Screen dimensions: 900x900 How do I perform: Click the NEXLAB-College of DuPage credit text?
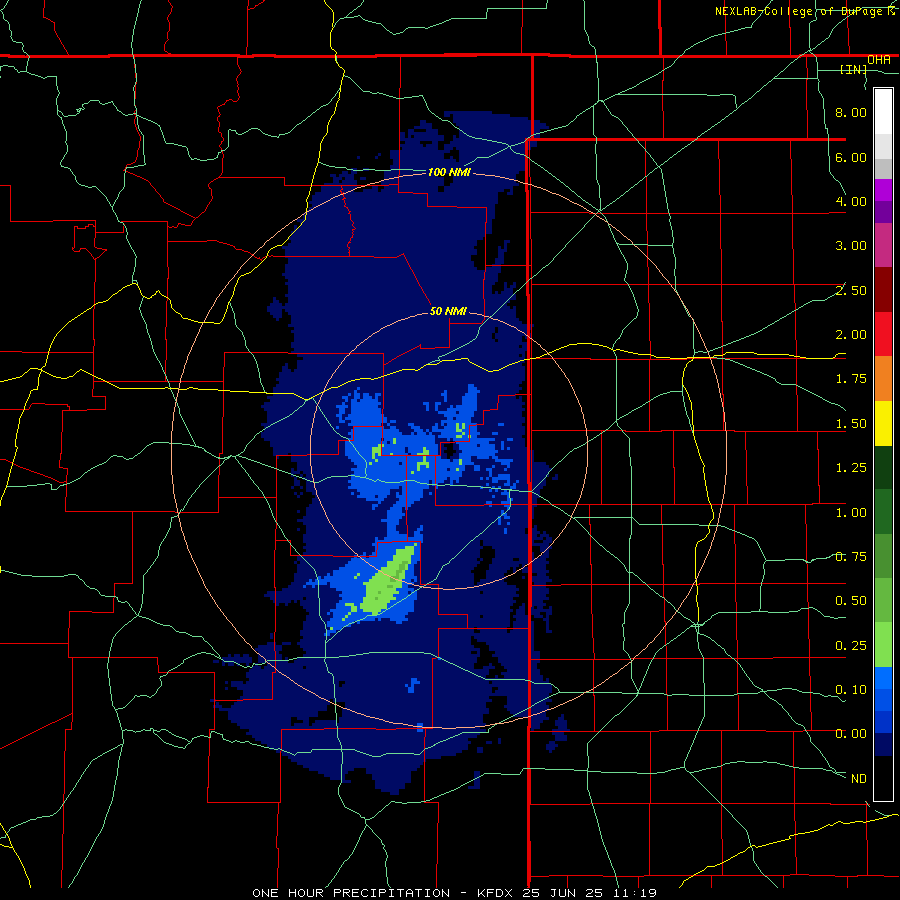pos(806,11)
